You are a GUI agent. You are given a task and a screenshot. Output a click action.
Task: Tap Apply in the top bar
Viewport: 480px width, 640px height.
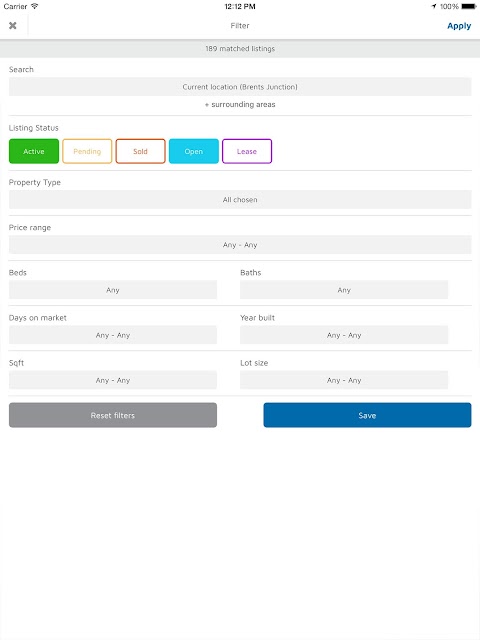point(459,26)
